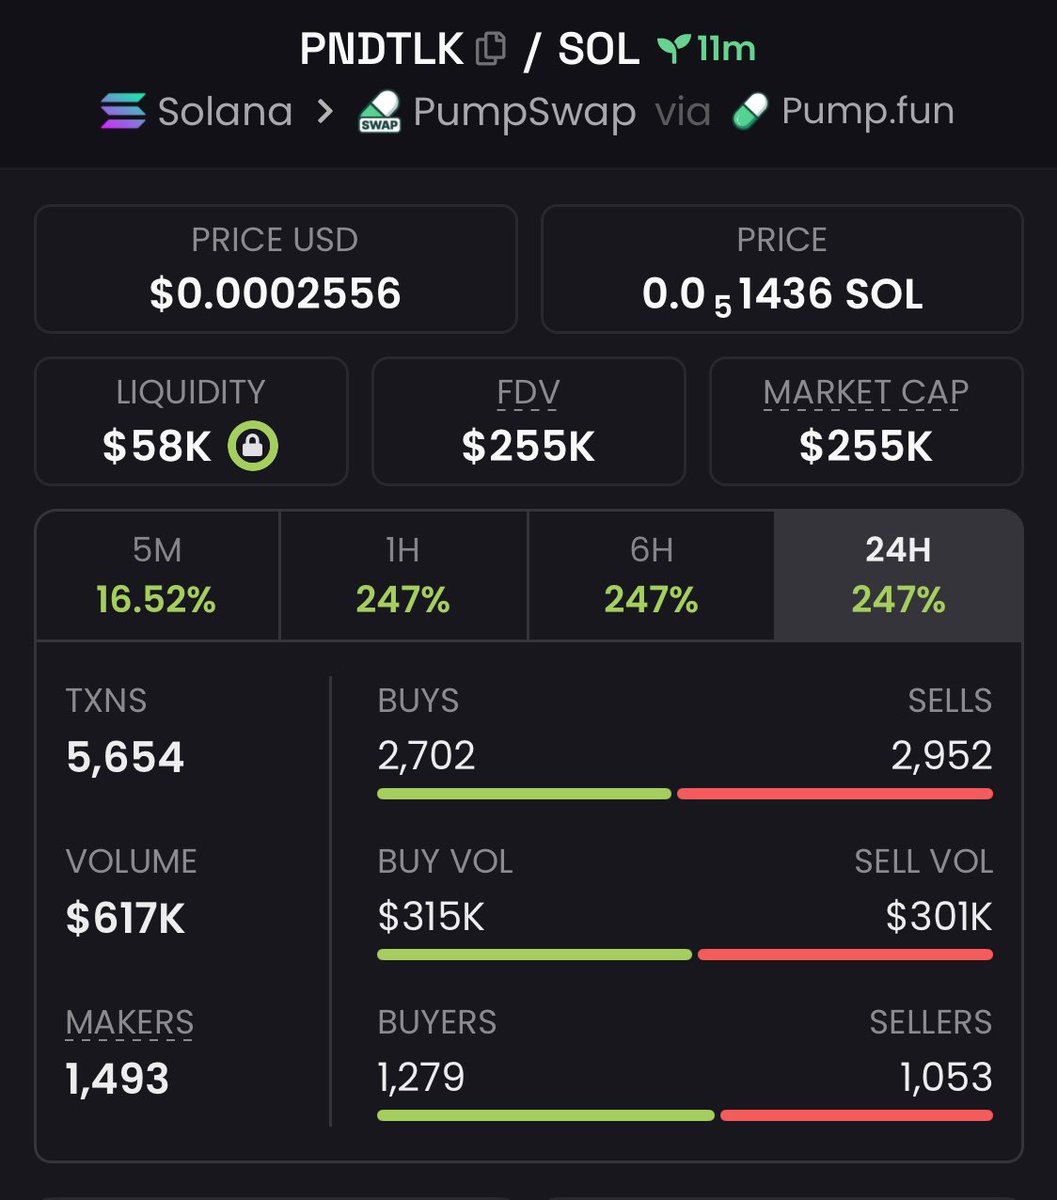Click the FDV label for details
This screenshot has width=1057, height=1200.
(528, 393)
